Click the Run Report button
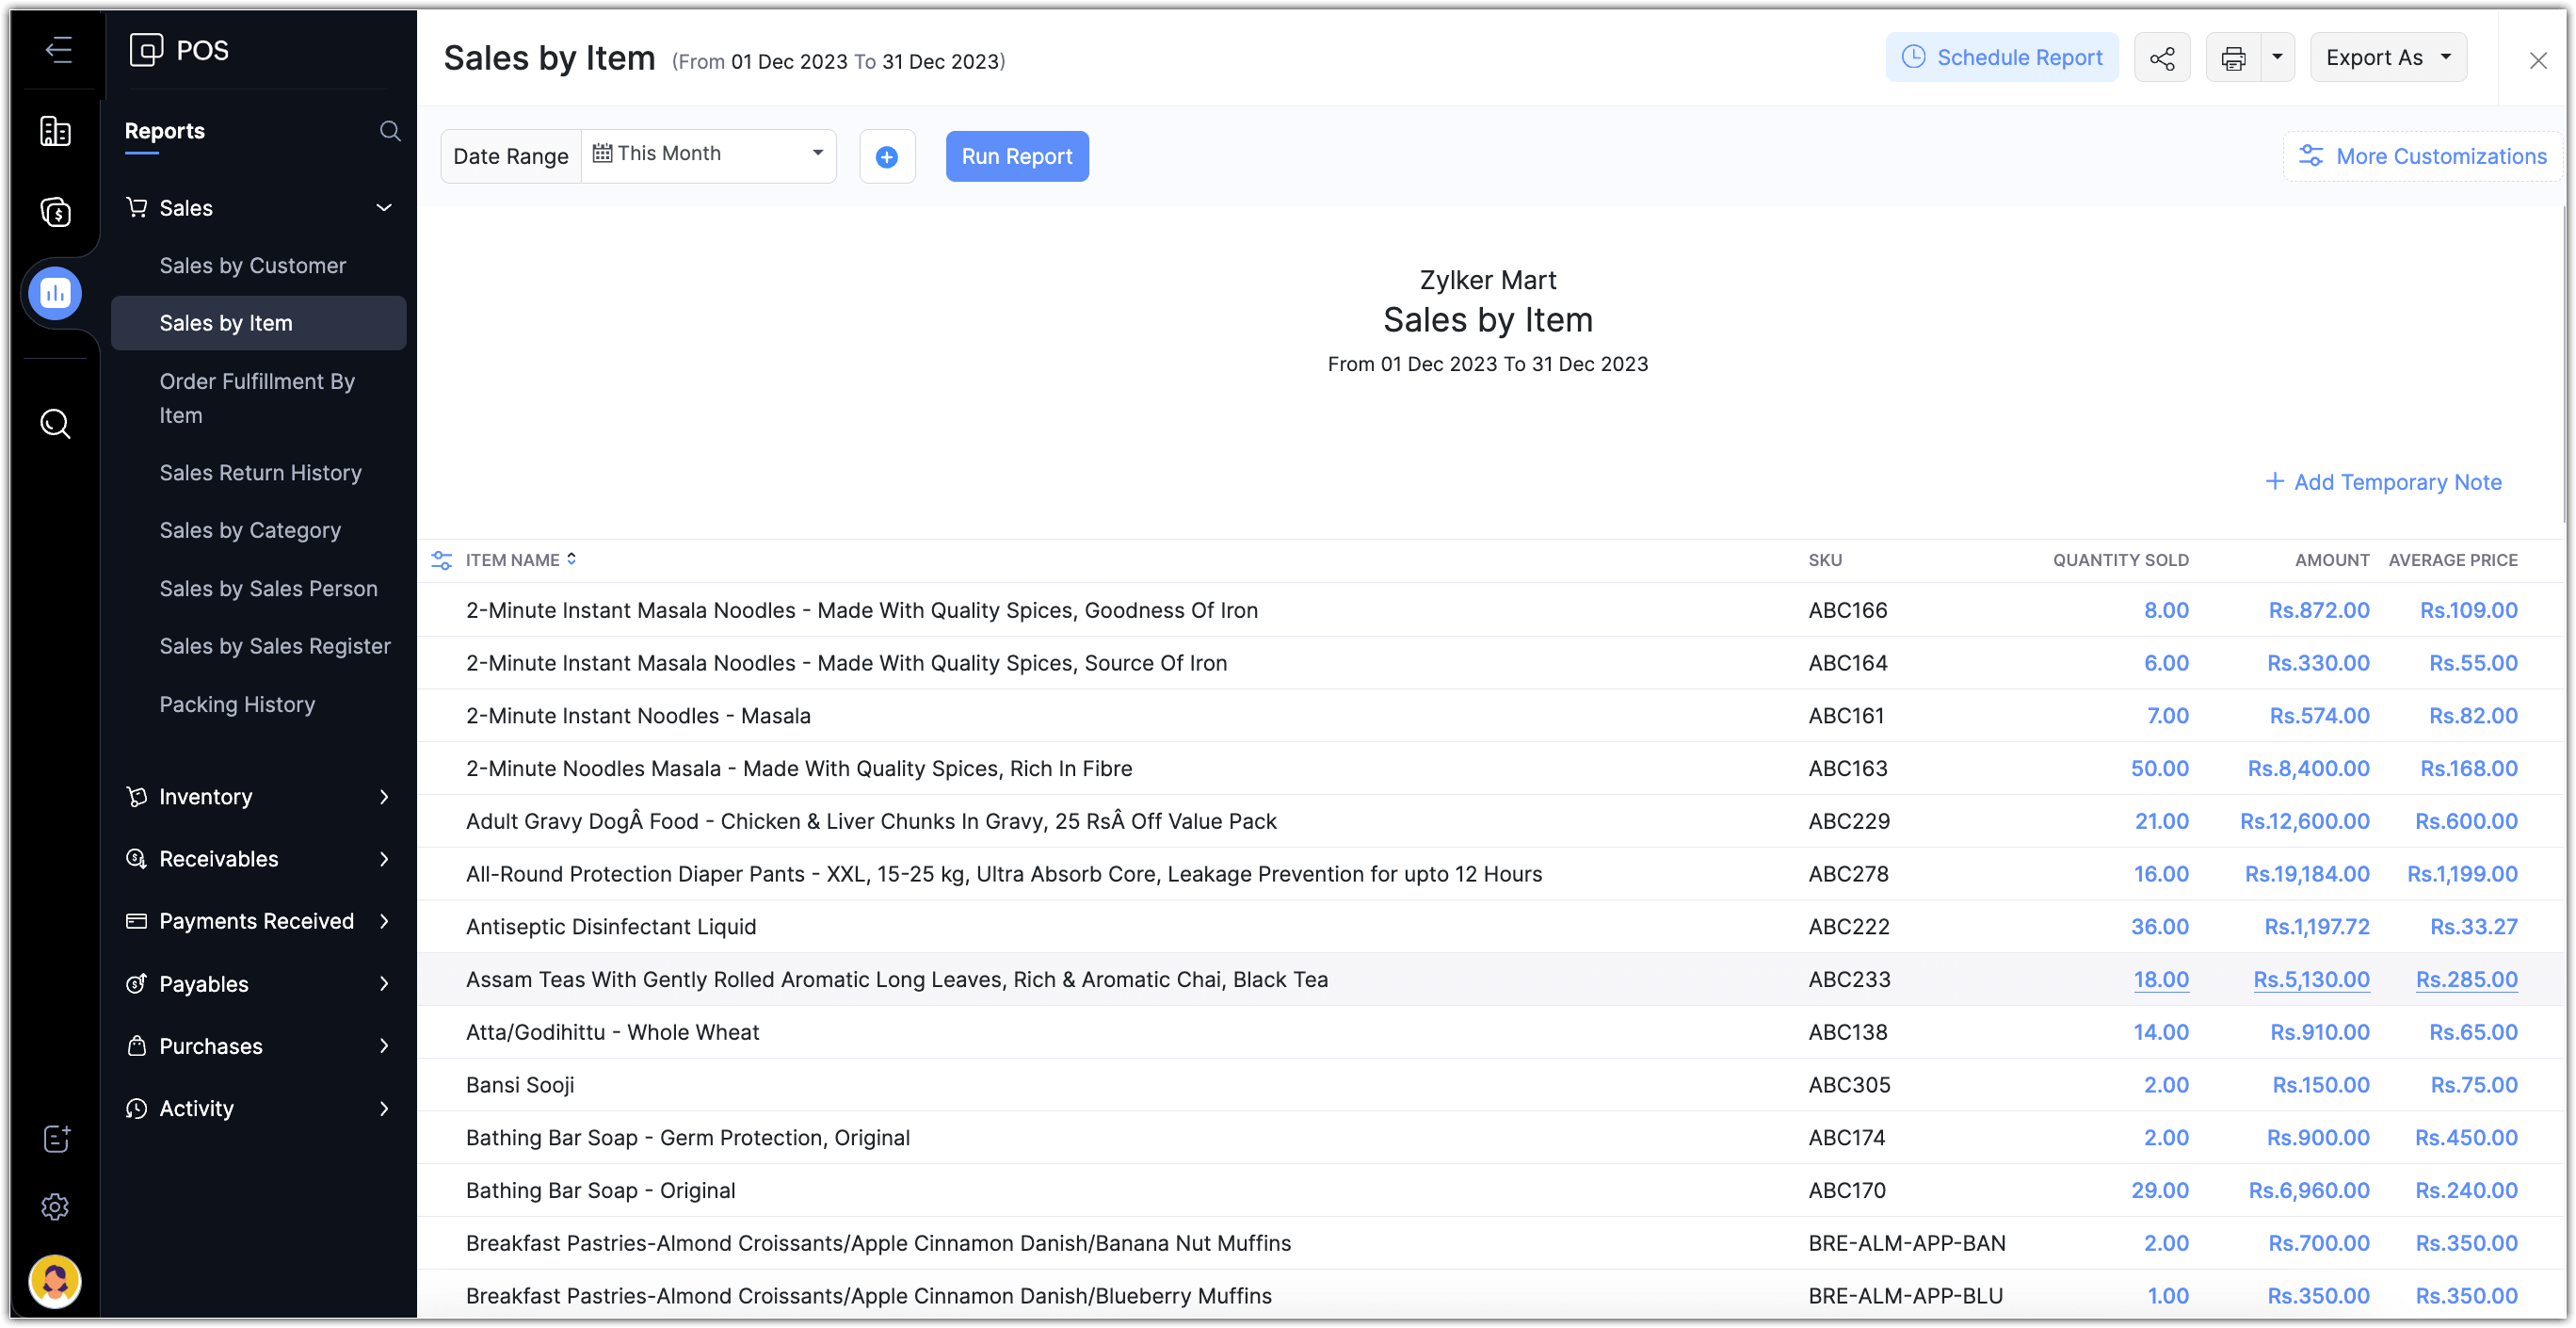Viewport: 2576px width, 1328px height. point(1016,157)
